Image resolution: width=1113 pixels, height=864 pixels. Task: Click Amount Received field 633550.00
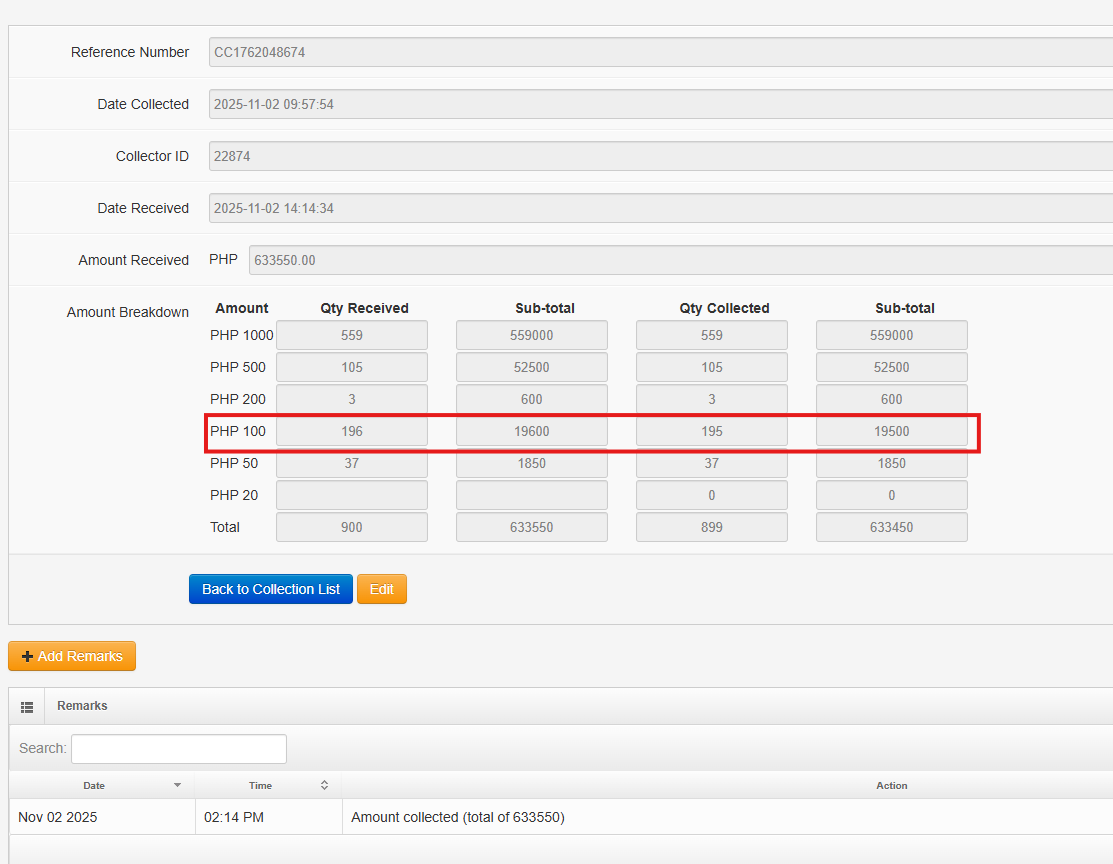tap(681, 260)
